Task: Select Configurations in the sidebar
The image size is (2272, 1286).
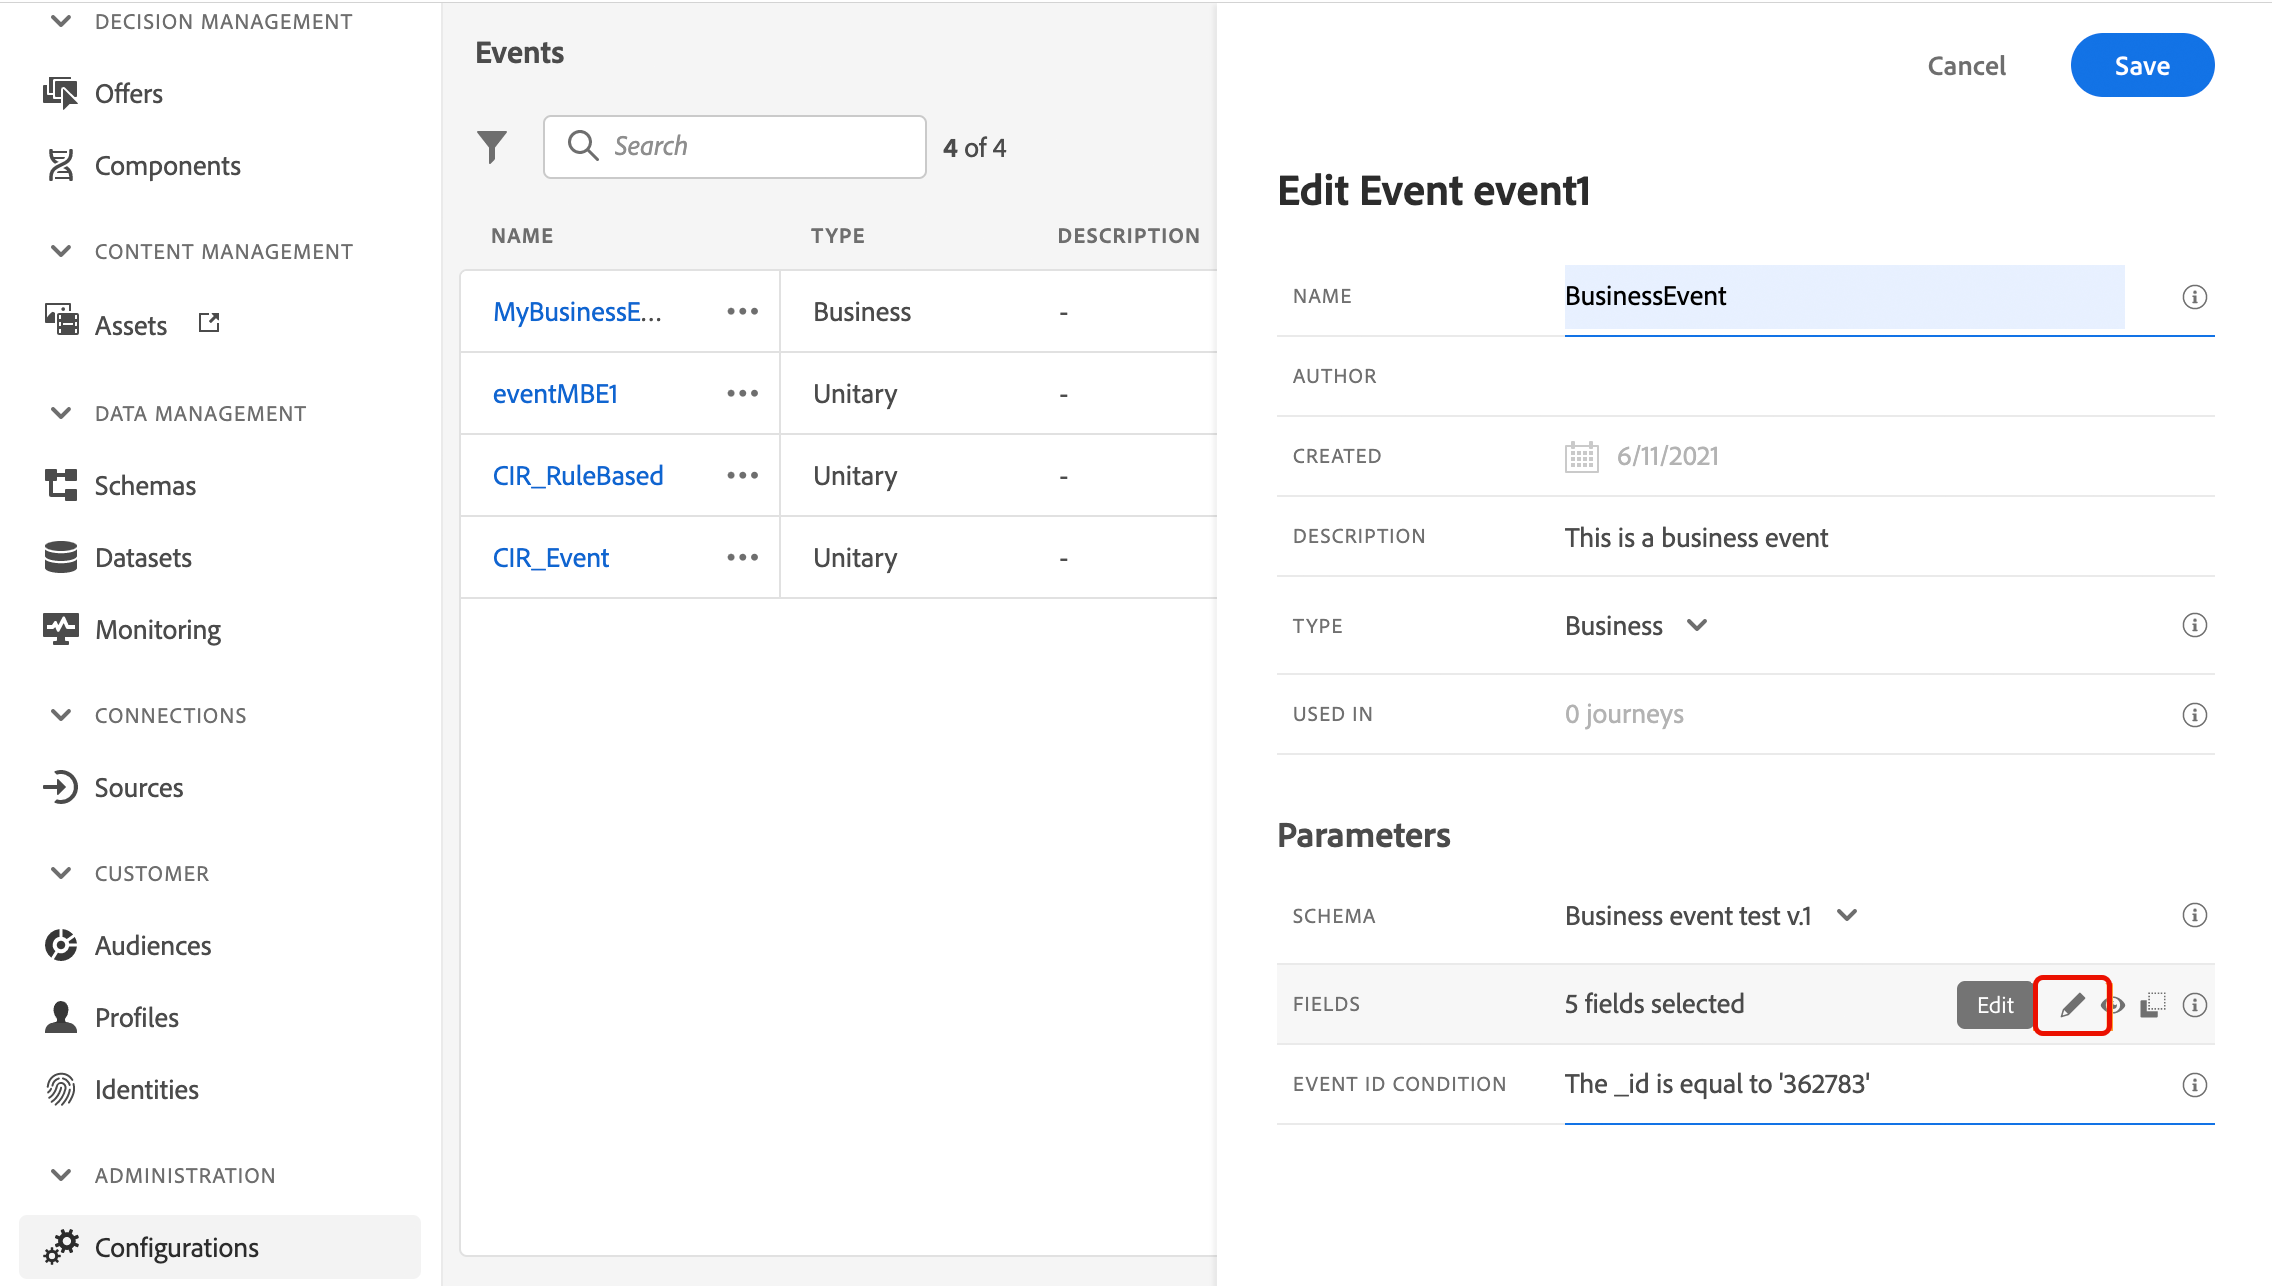Action: [x=176, y=1248]
